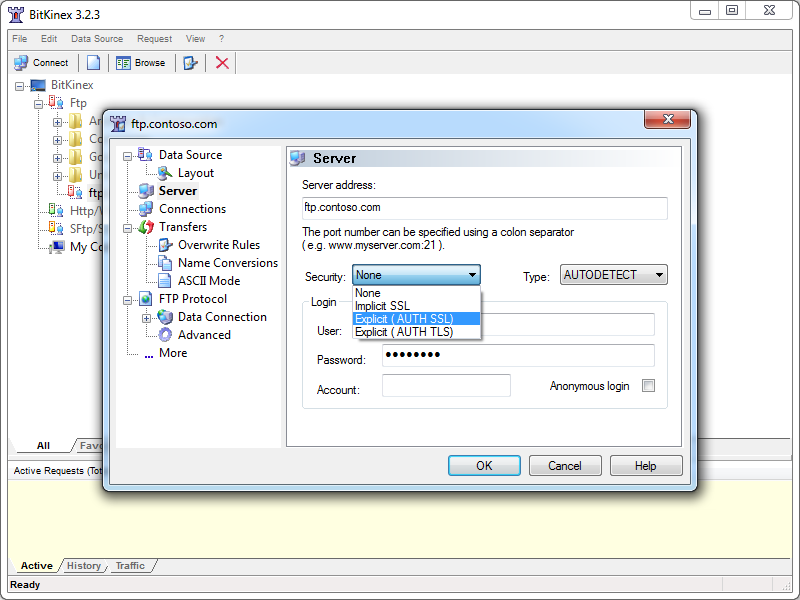Select the Layout item in settings tree
Screen dimensions: 800x600
195,173
